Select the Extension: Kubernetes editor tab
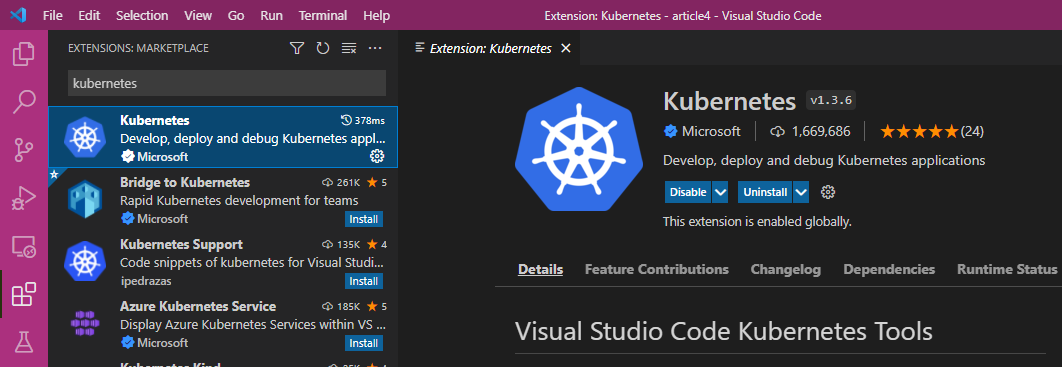1062x367 pixels. (489, 48)
